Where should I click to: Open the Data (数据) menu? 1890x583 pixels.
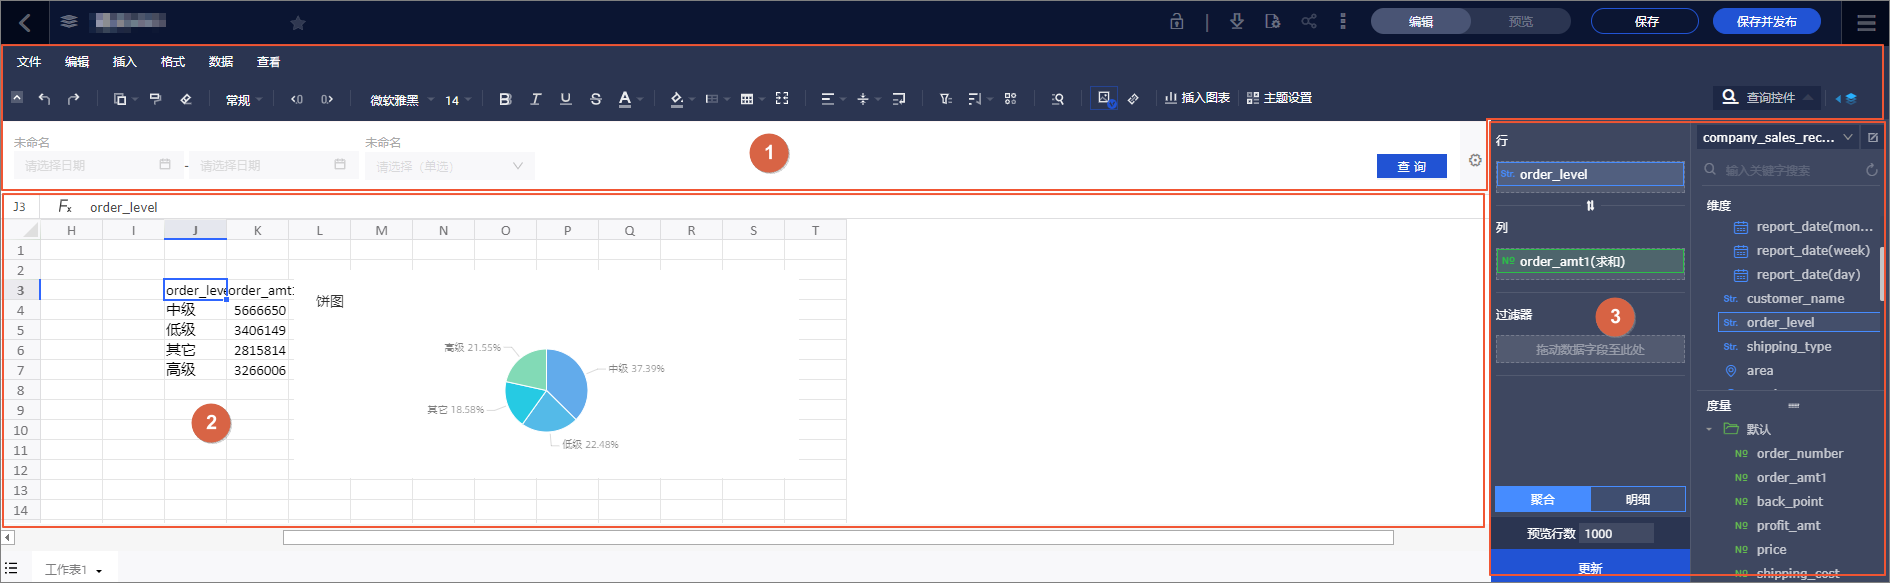click(221, 62)
